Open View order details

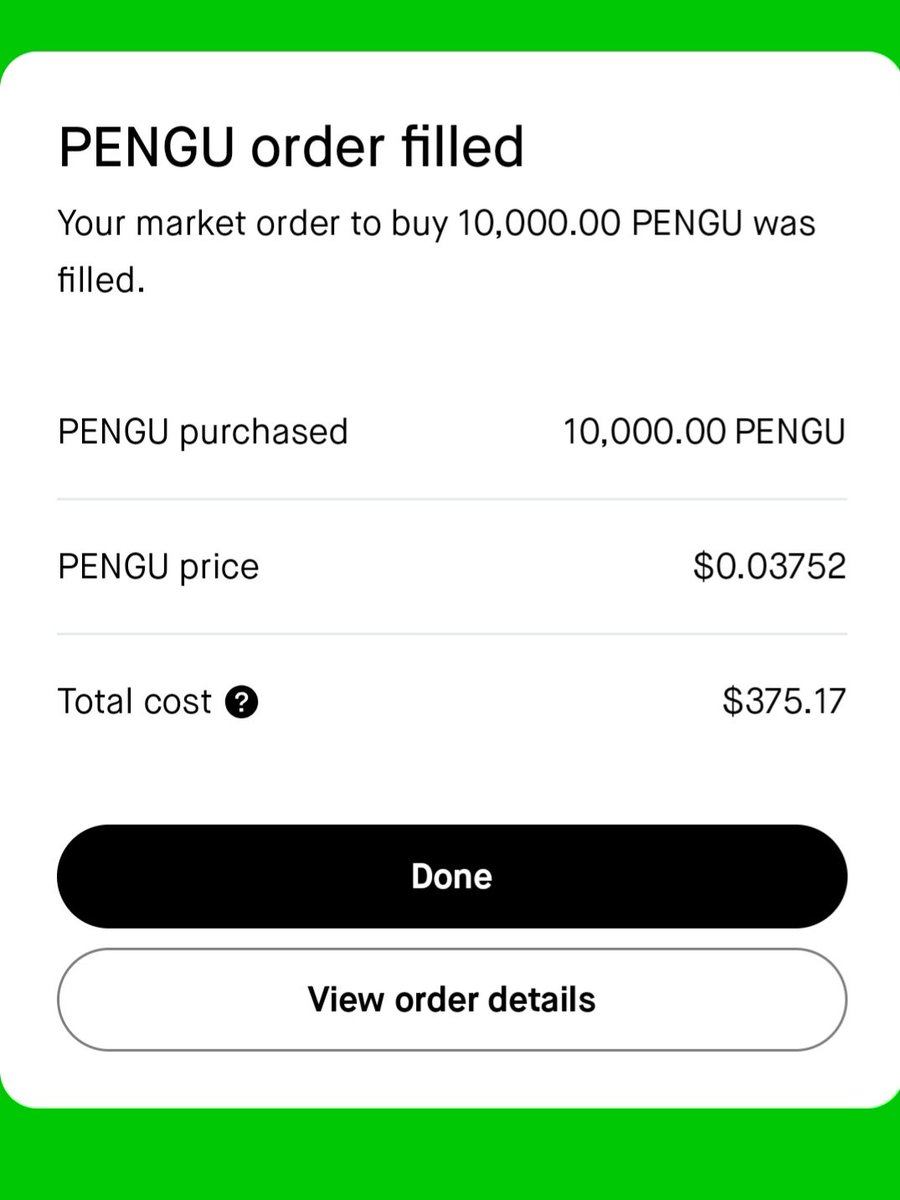(452, 1000)
